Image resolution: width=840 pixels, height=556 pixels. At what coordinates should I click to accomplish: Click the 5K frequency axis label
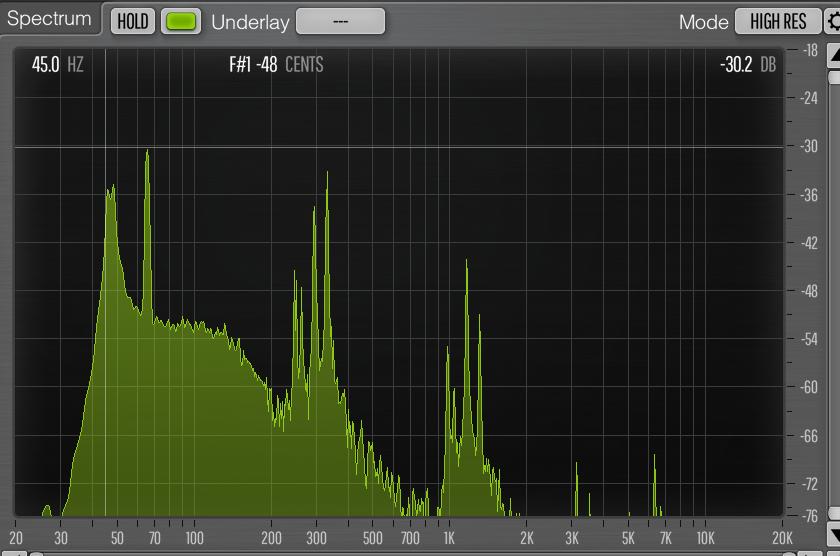pos(628,538)
